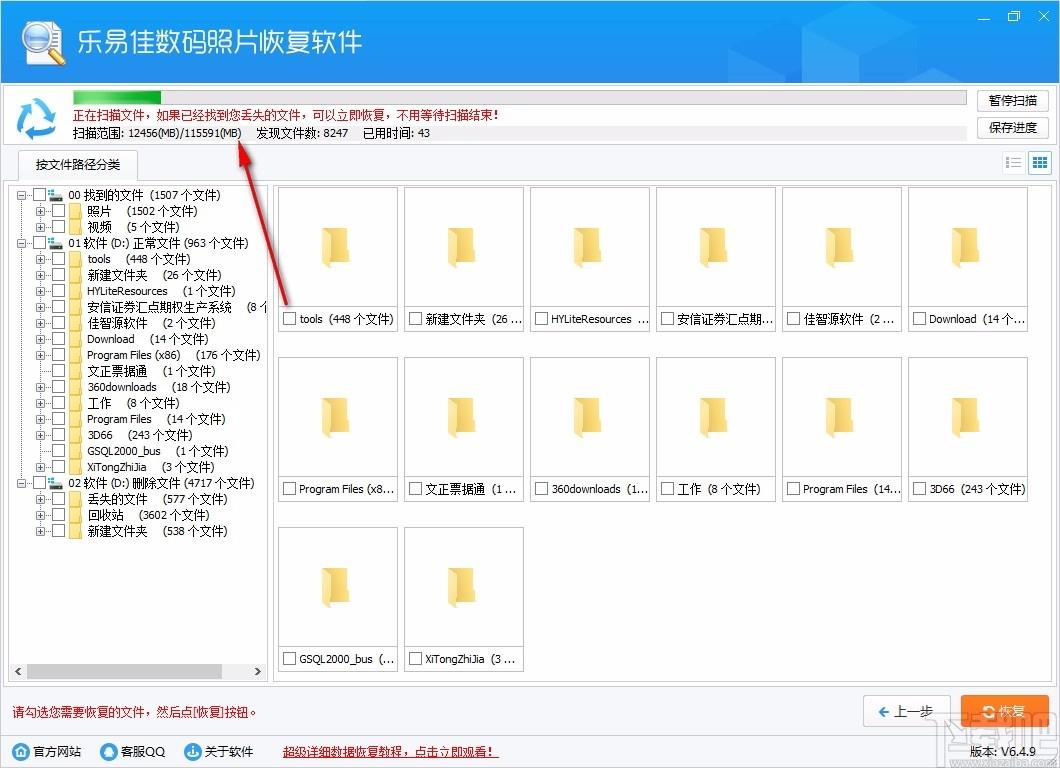Collapse the 00 找到的文件 tree node
The width and height of the screenshot is (1060, 768).
22,195
